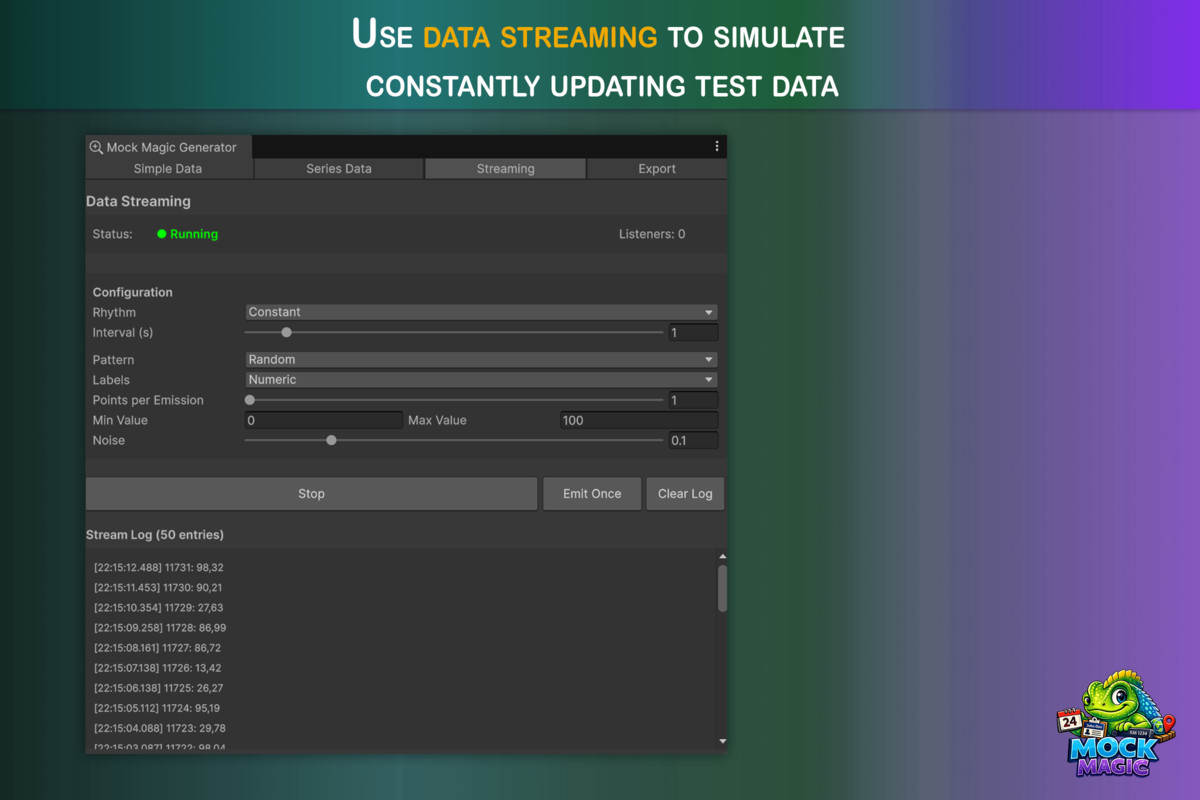Click the green Running status text
The image size is (1200, 800).
point(194,234)
